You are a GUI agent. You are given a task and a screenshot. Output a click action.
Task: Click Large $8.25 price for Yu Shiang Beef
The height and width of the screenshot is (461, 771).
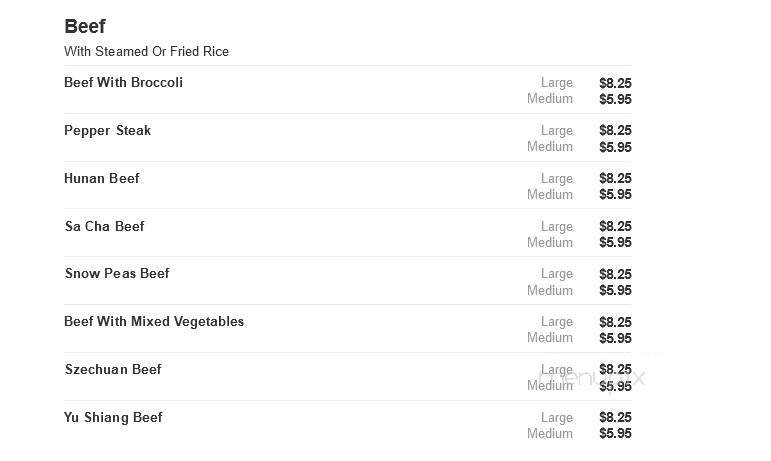(x=615, y=417)
